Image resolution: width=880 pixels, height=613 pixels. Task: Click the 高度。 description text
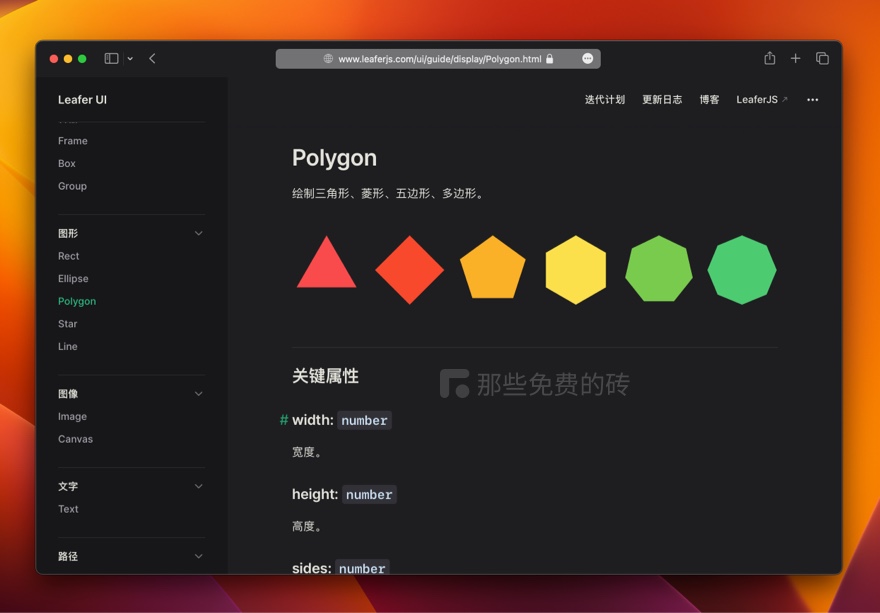(306, 526)
